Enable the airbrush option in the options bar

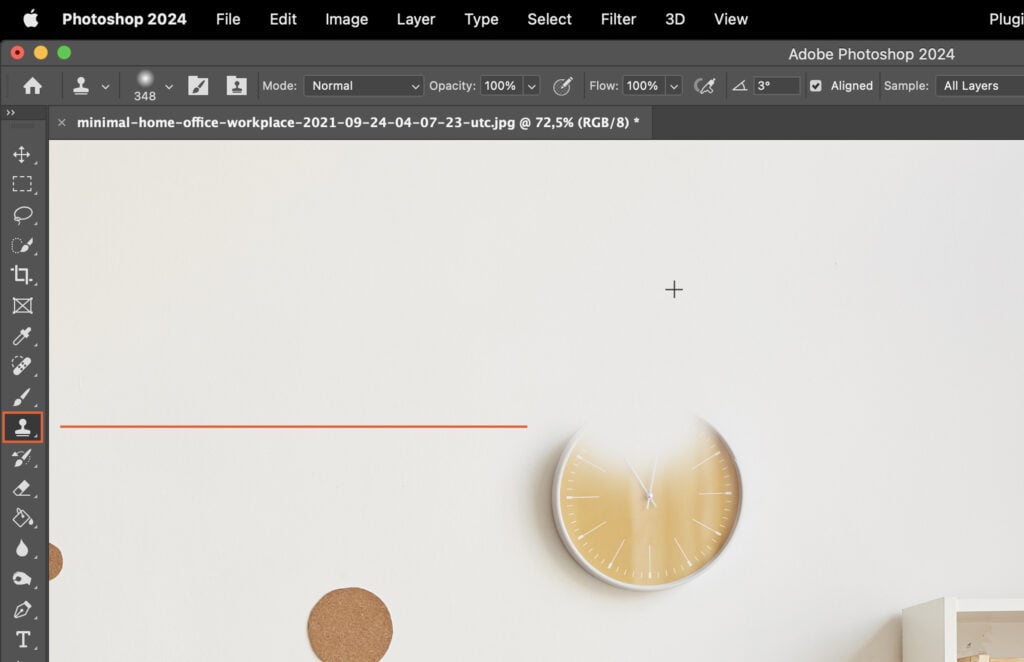[705, 86]
